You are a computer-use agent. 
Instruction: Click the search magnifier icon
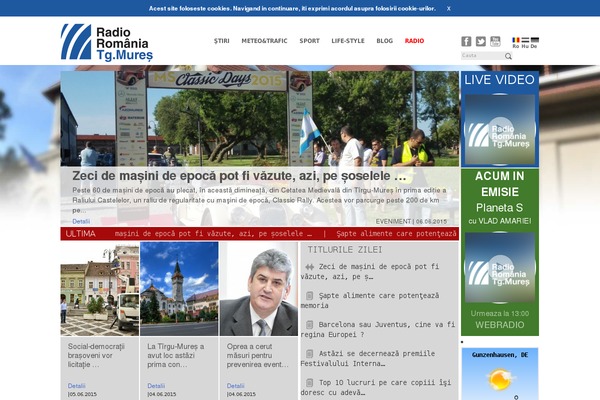coord(508,56)
